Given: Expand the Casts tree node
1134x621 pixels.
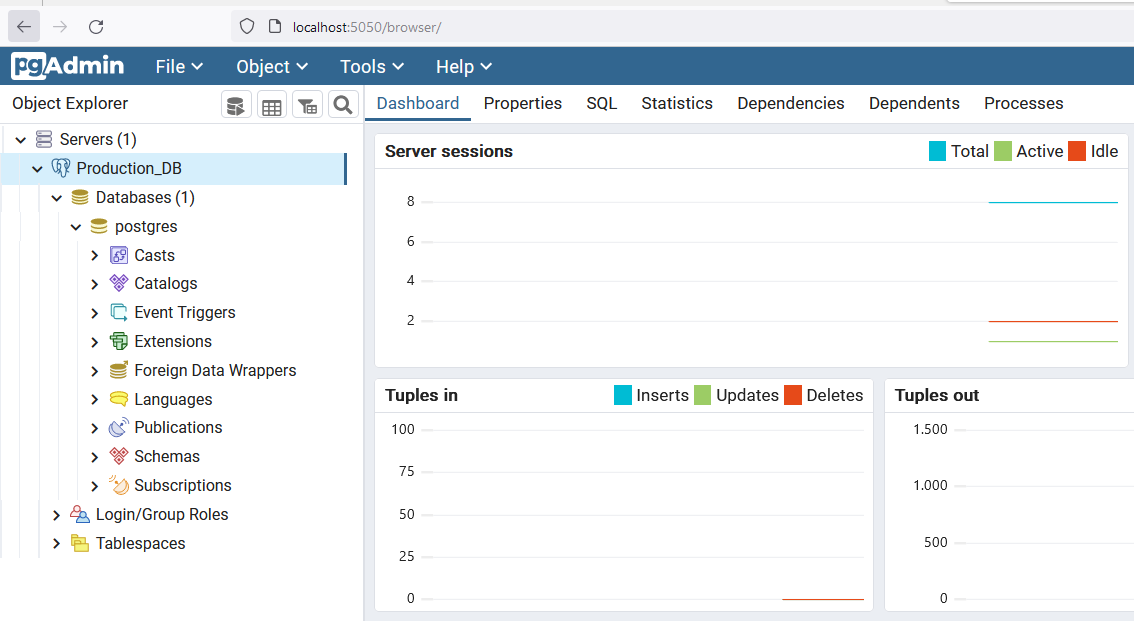Looking at the screenshot, I should pos(95,256).
